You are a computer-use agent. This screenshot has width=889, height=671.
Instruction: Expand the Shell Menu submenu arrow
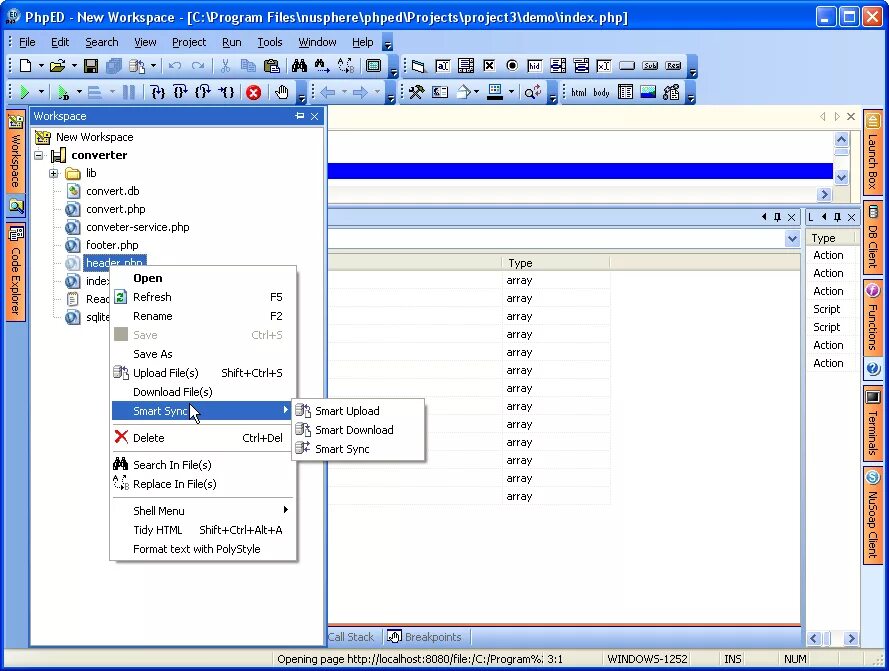286,510
